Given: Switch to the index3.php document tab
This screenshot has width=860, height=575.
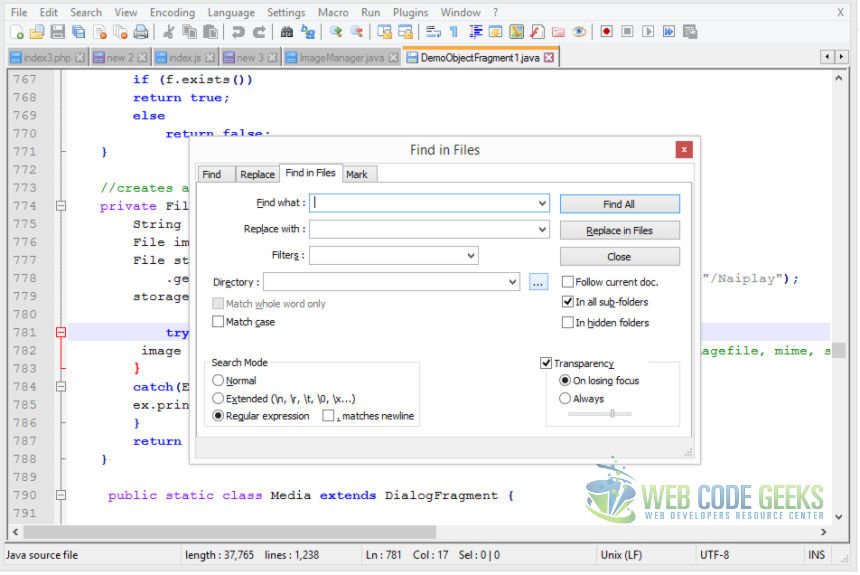Looking at the screenshot, I should 47,58.
